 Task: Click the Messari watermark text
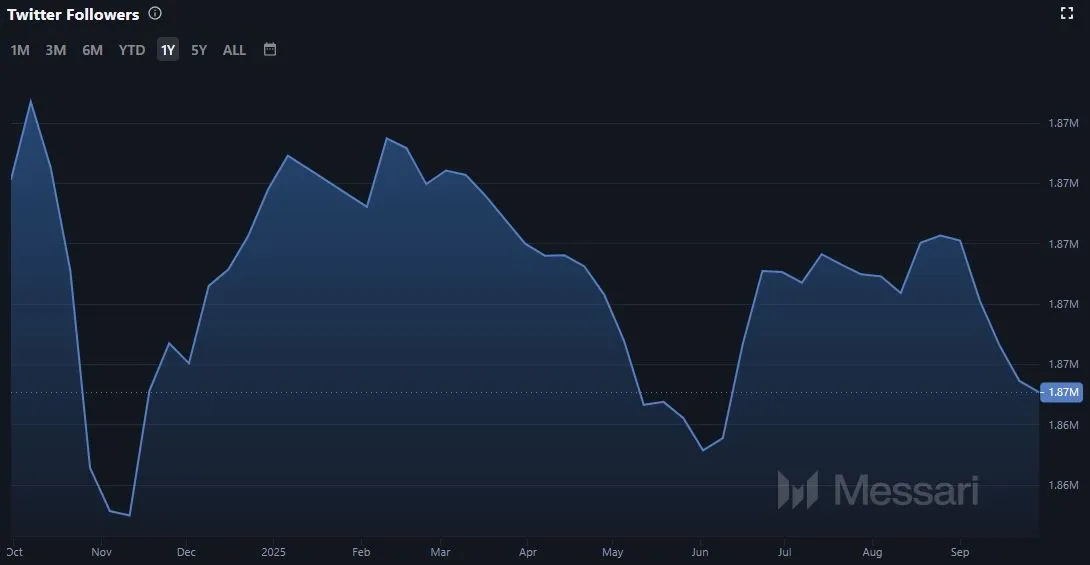905,490
